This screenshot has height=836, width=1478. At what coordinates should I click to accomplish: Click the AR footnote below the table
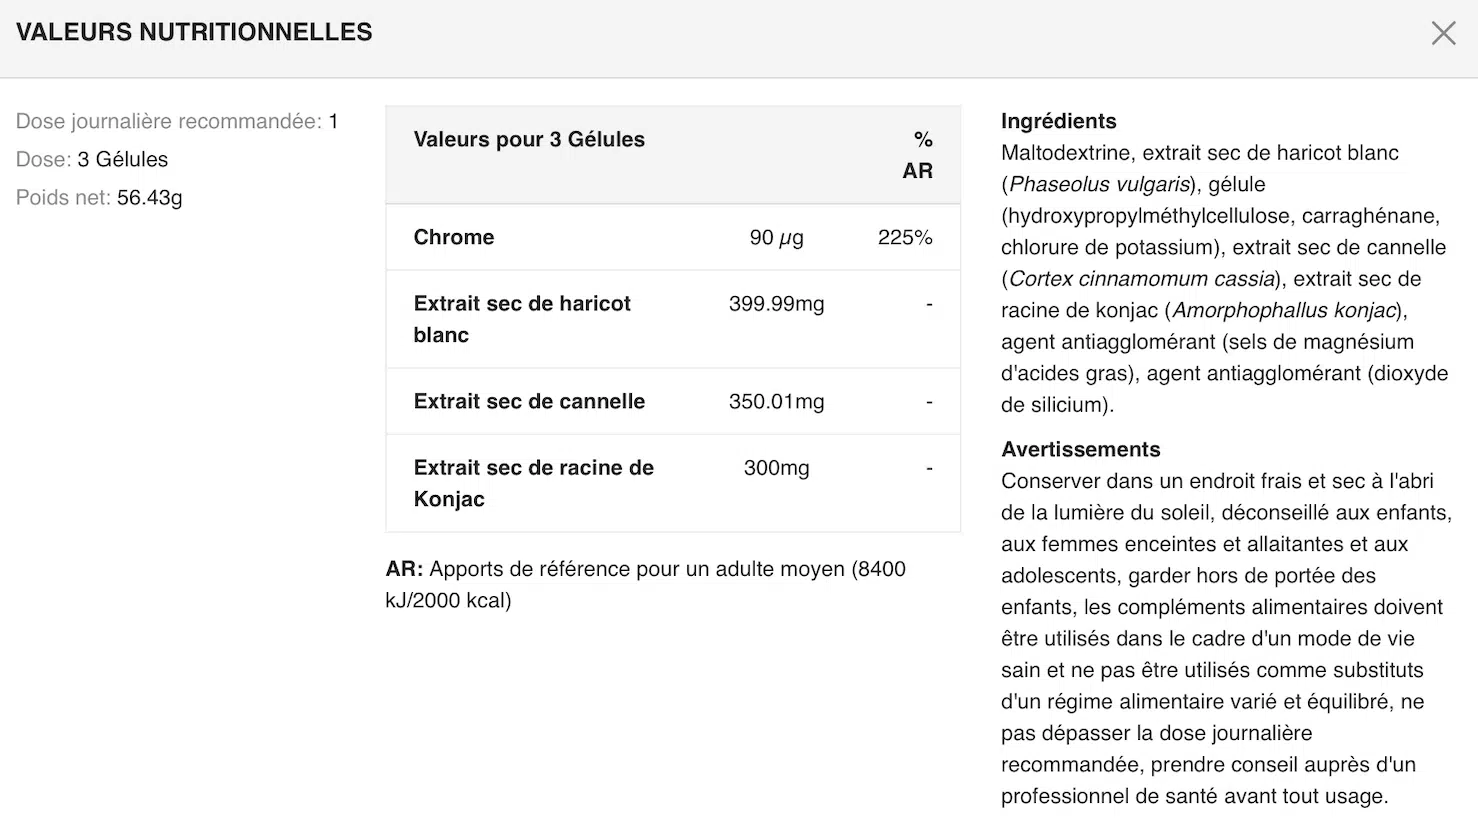646,584
